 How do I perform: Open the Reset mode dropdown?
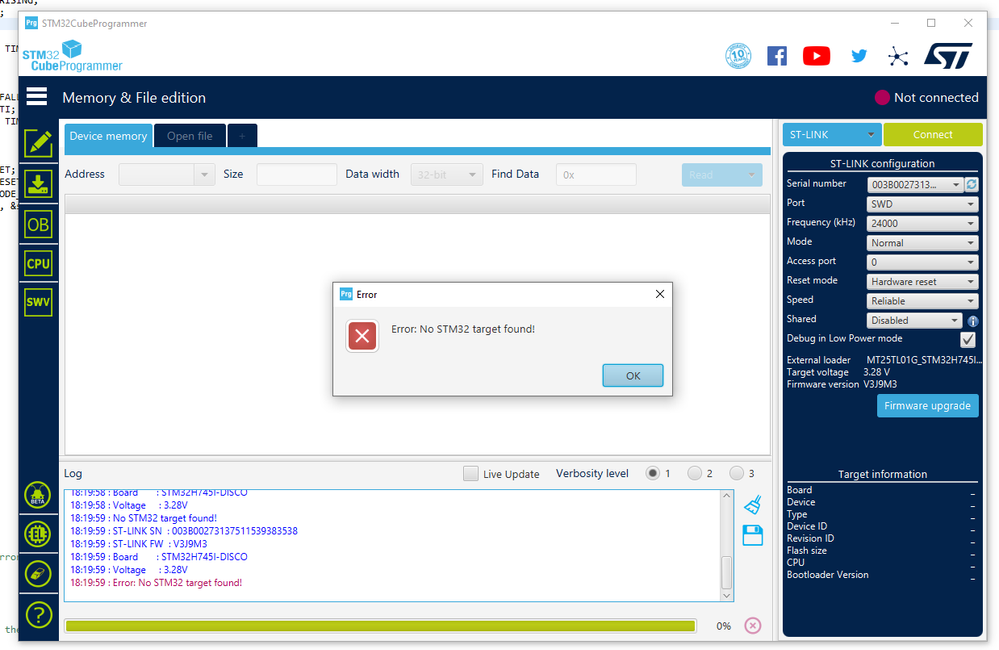(923, 282)
